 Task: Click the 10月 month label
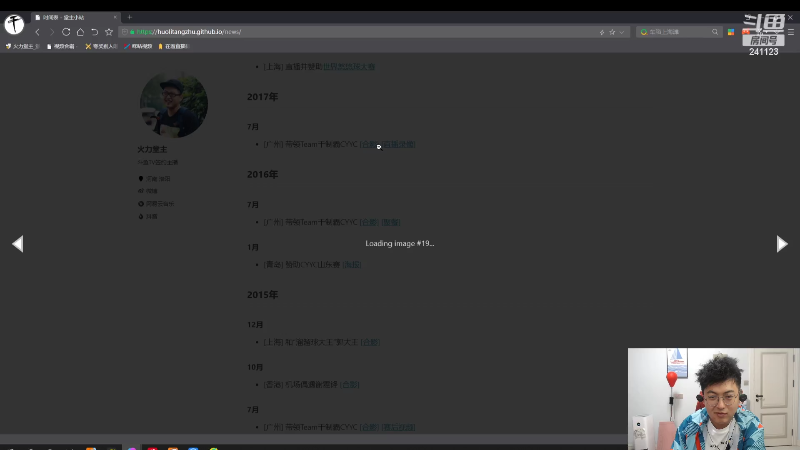click(x=255, y=367)
